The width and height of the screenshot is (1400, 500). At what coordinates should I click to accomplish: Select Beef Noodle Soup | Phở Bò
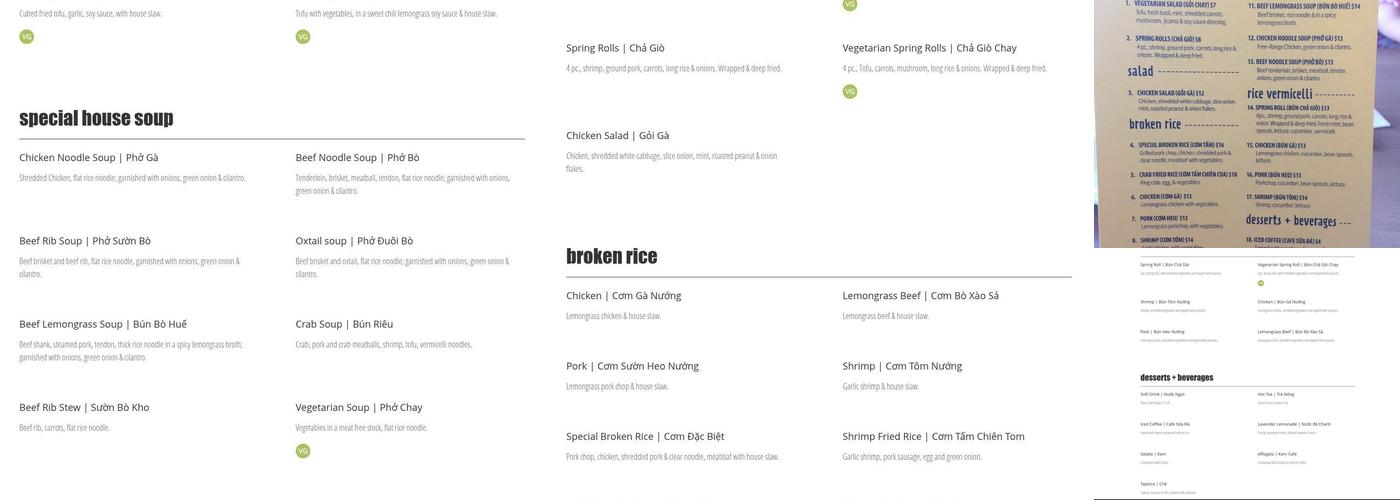click(x=357, y=158)
